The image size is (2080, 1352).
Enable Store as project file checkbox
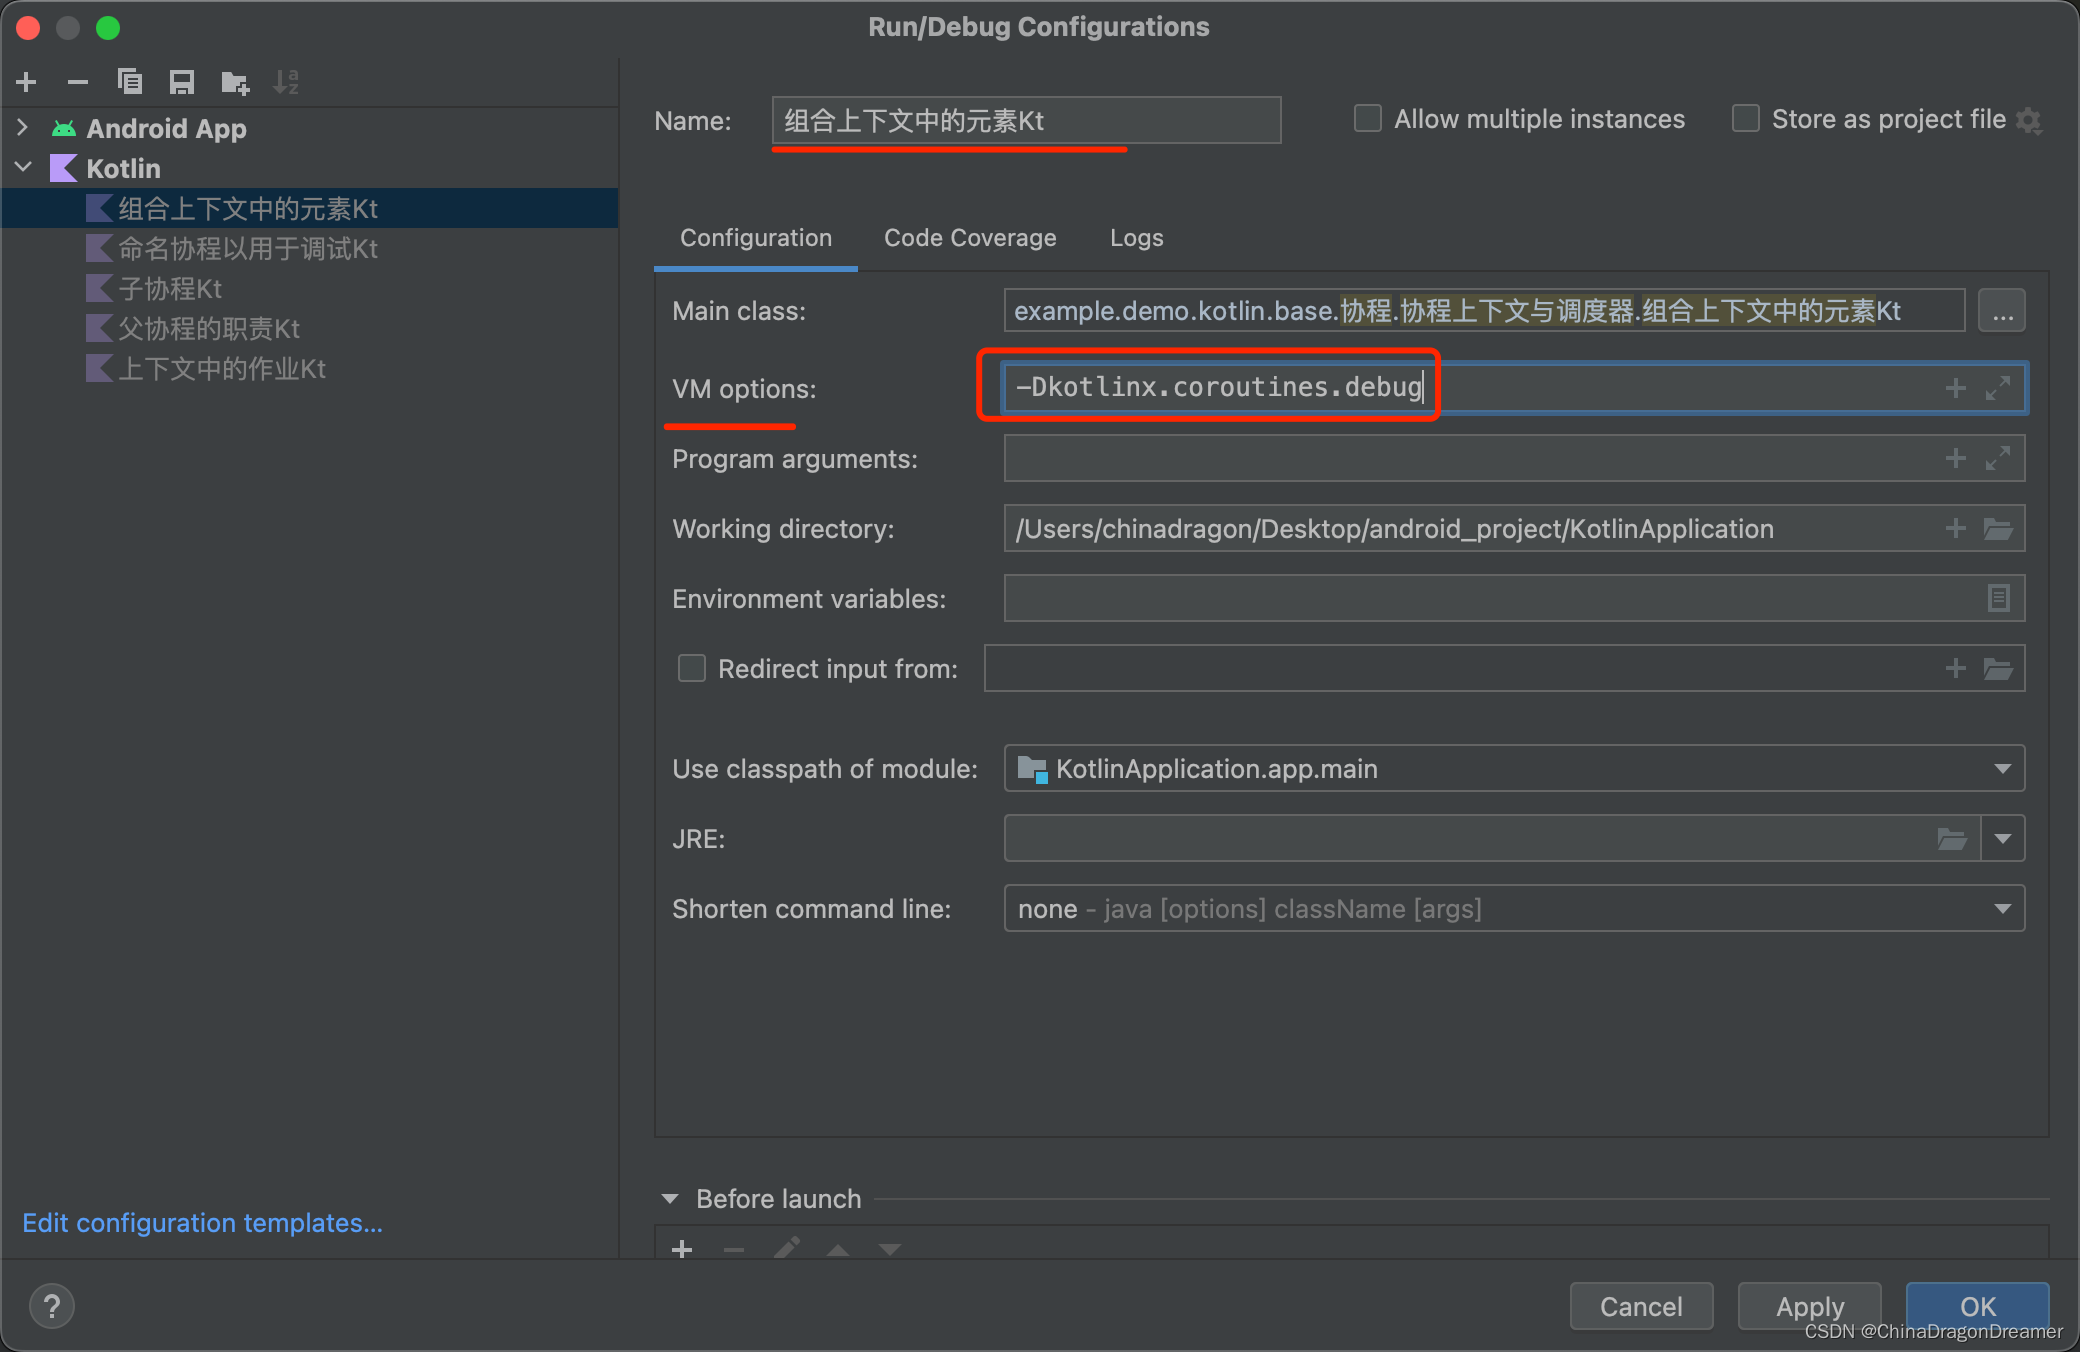click(1740, 121)
